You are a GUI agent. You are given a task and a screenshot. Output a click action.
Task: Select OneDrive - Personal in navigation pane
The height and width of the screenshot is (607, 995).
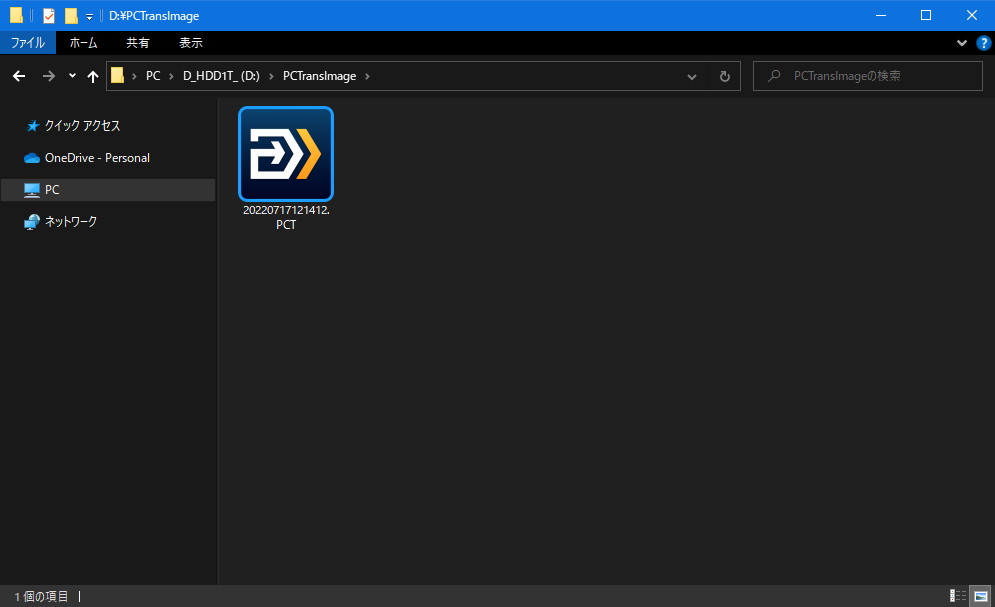[x=97, y=157]
